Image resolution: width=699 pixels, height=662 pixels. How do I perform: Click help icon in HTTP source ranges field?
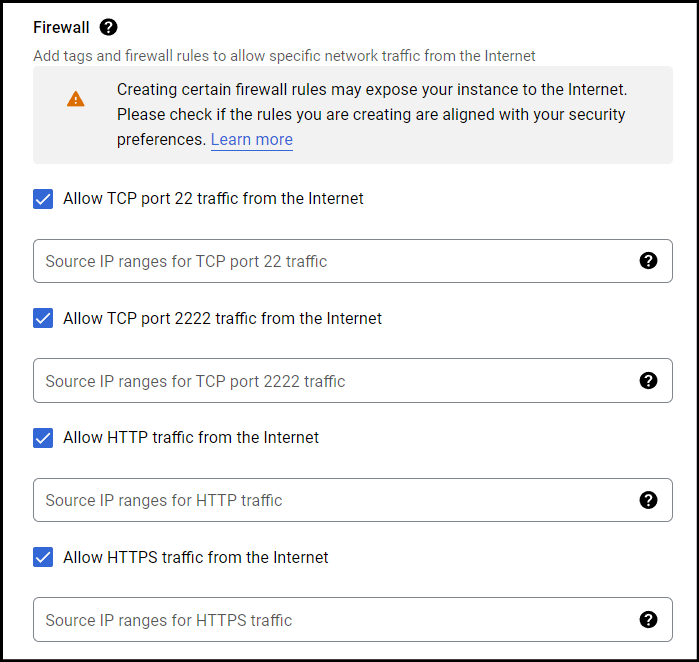tap(648, 500)
